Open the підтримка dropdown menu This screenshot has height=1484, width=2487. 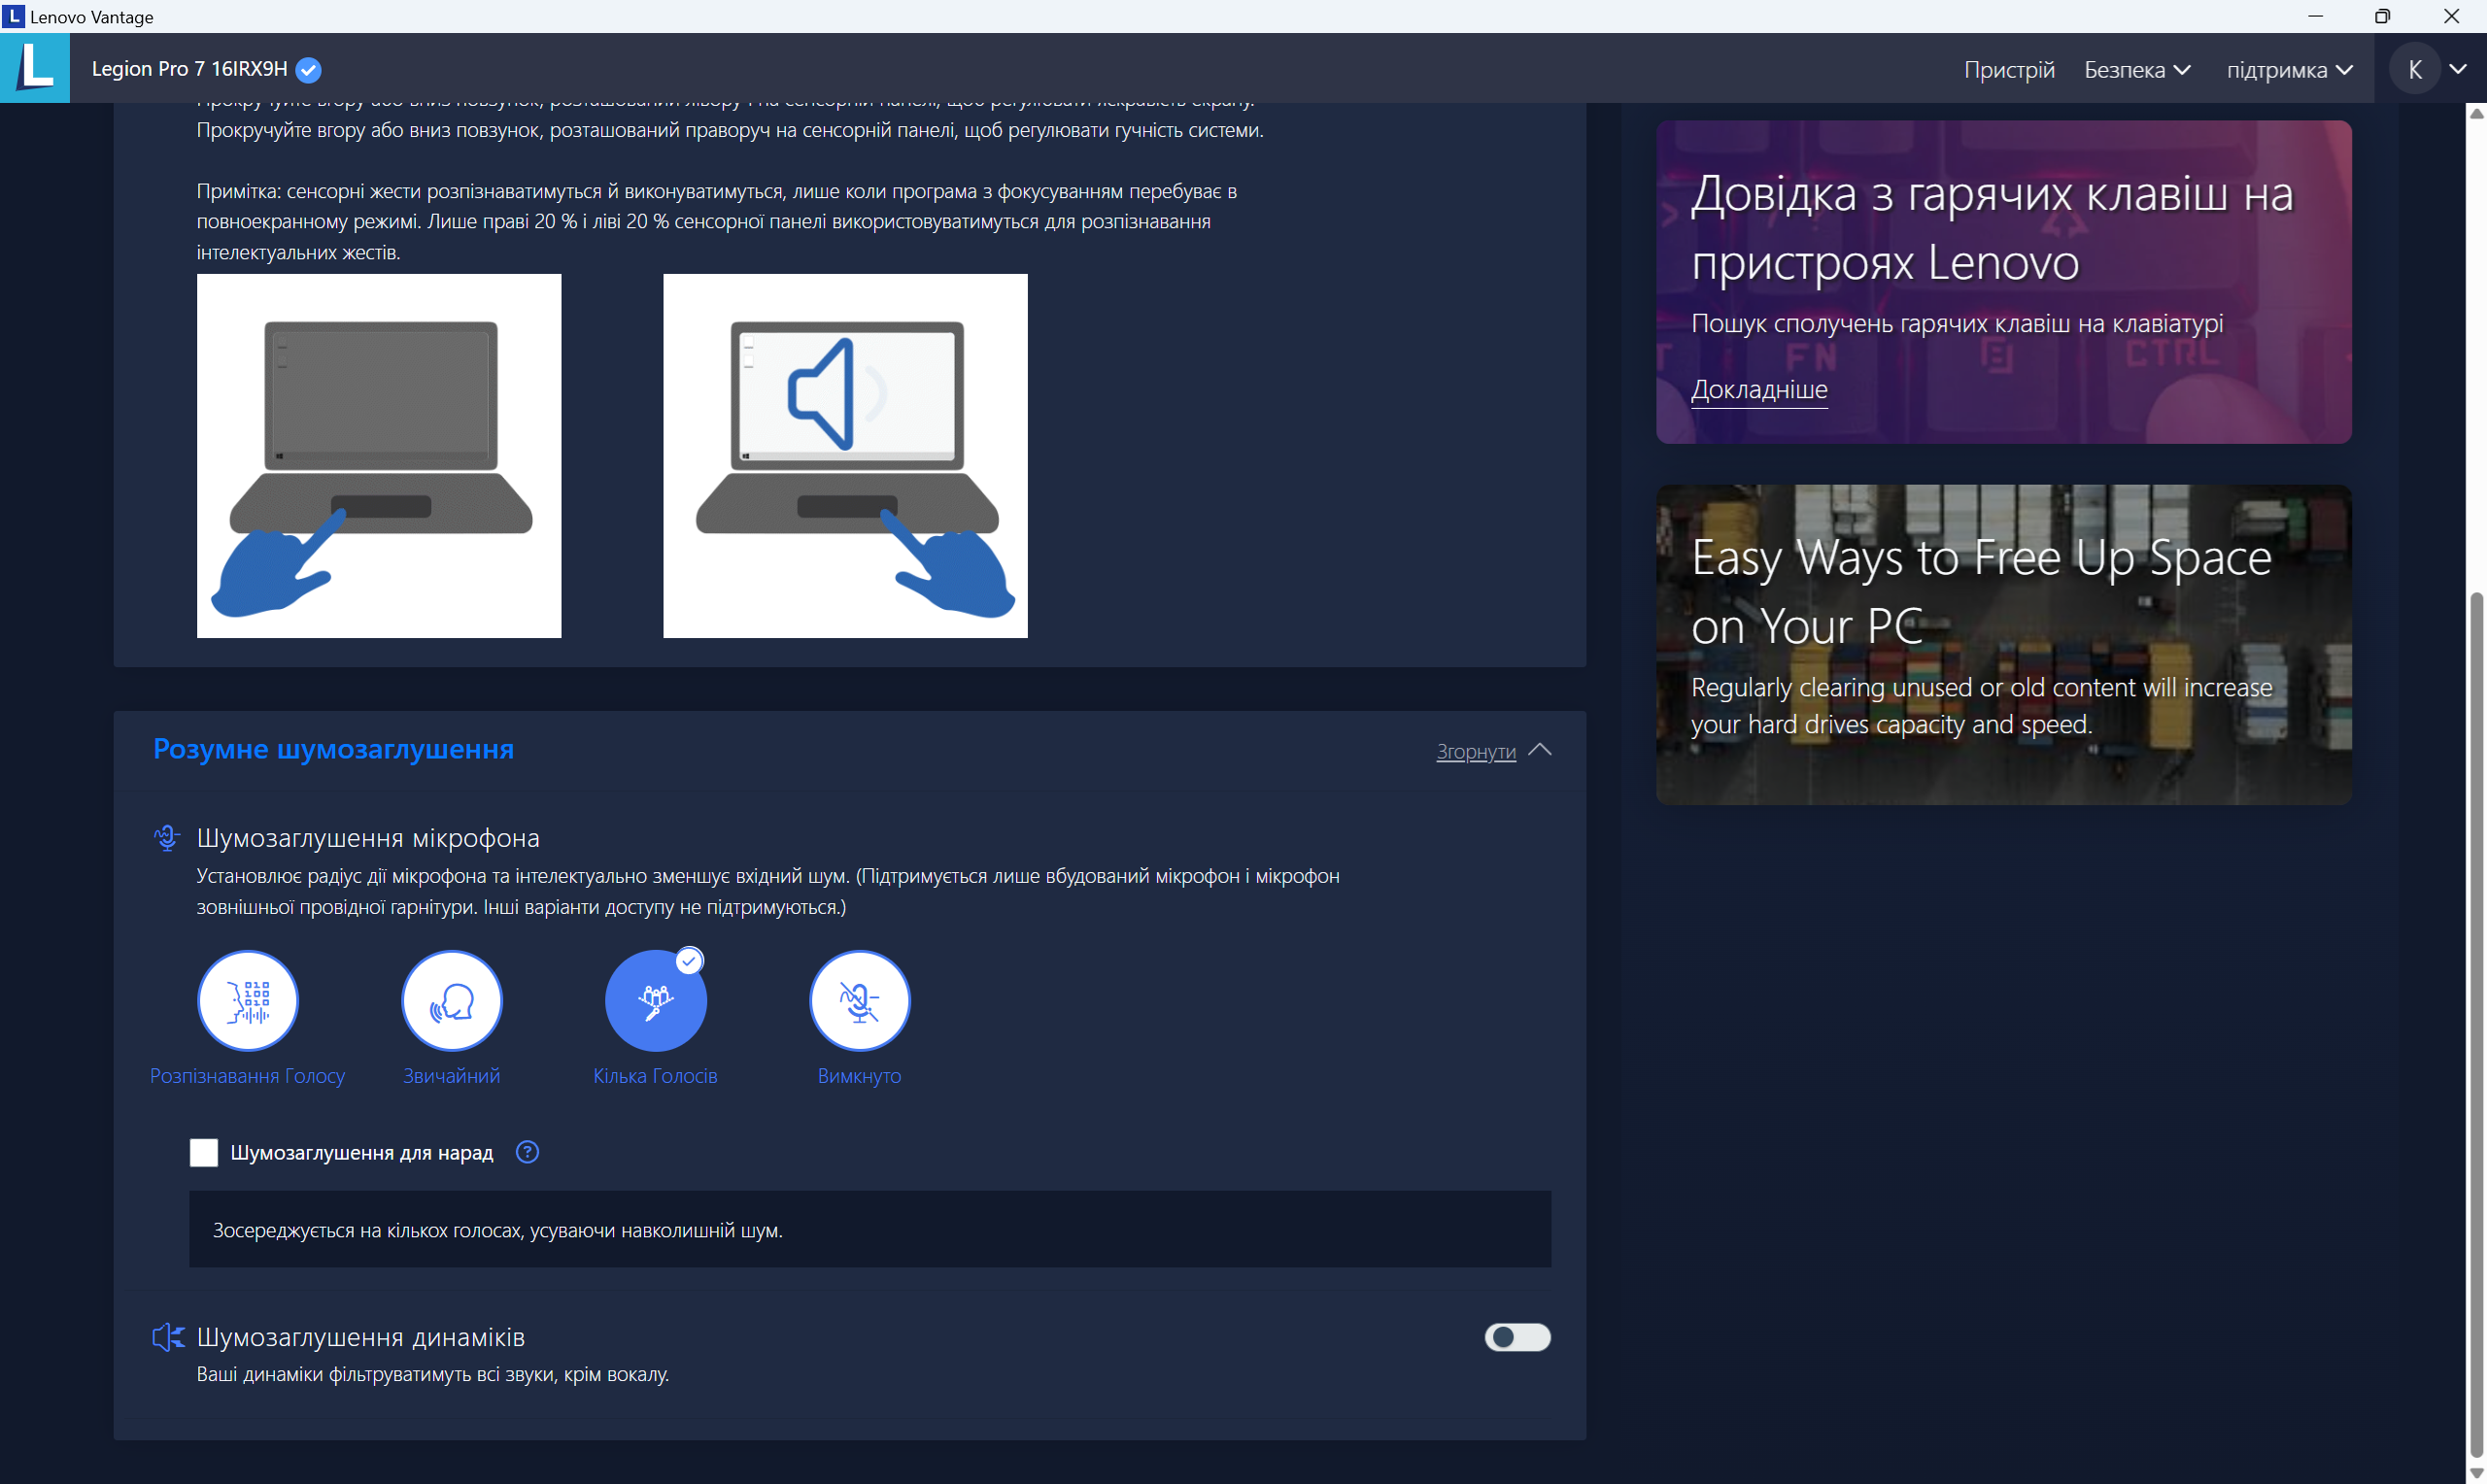point(2289,69)
